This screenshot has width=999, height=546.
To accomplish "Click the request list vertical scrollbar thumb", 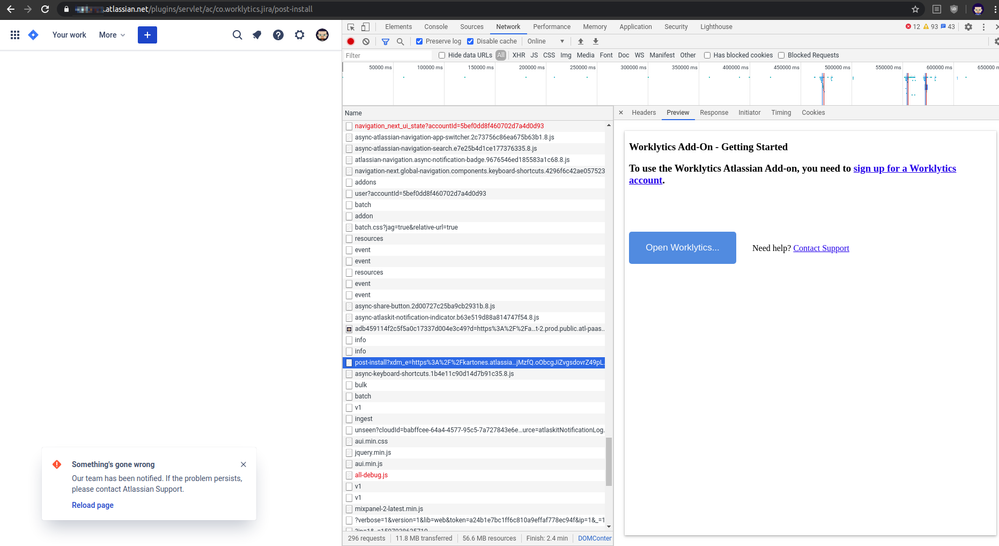I will pyautogui.click(x=608, y=461).
